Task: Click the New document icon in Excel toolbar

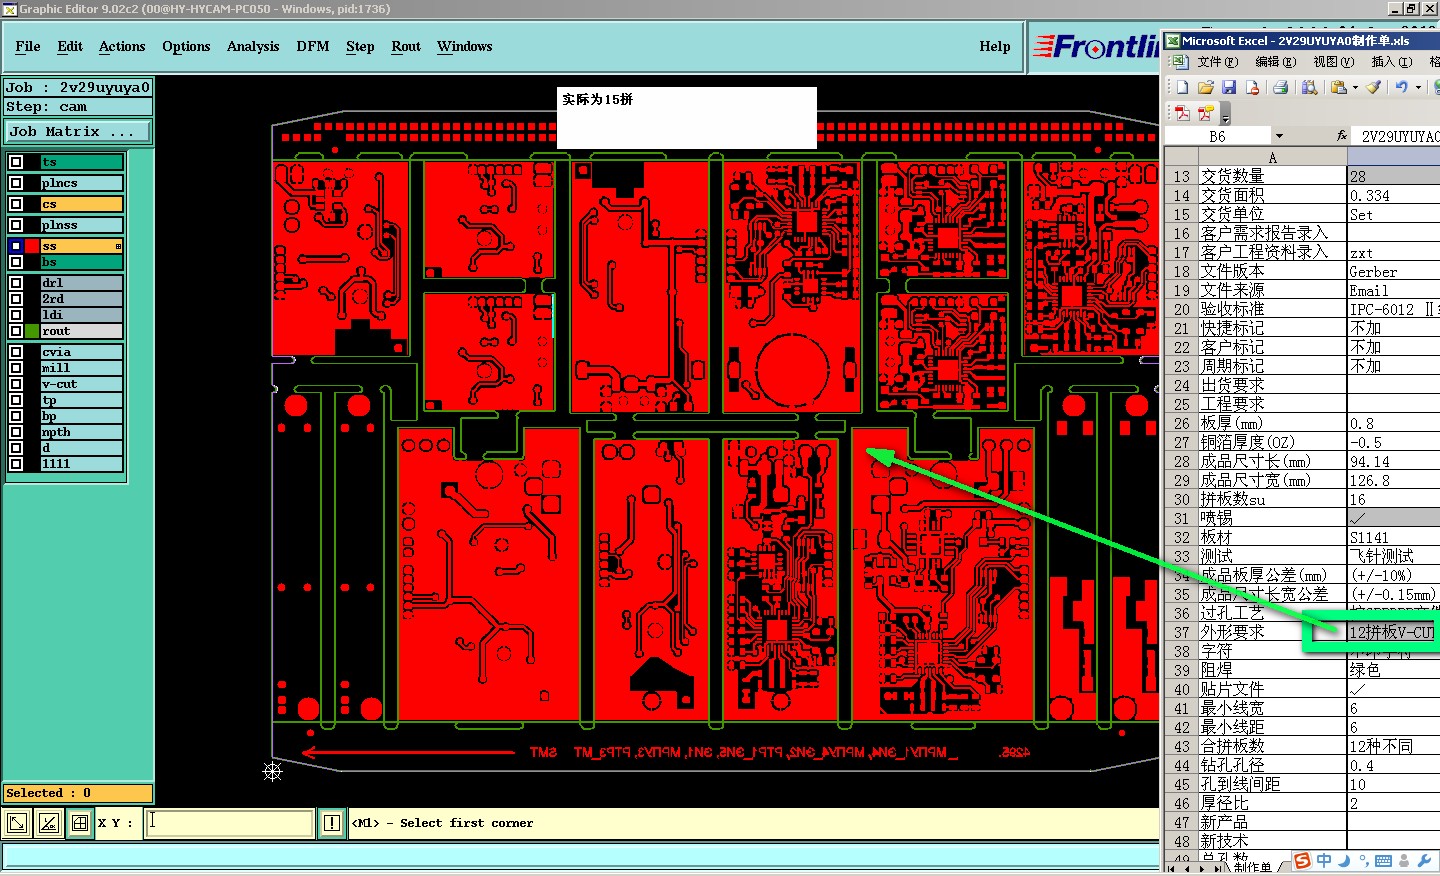Action: pos(1182,87)
